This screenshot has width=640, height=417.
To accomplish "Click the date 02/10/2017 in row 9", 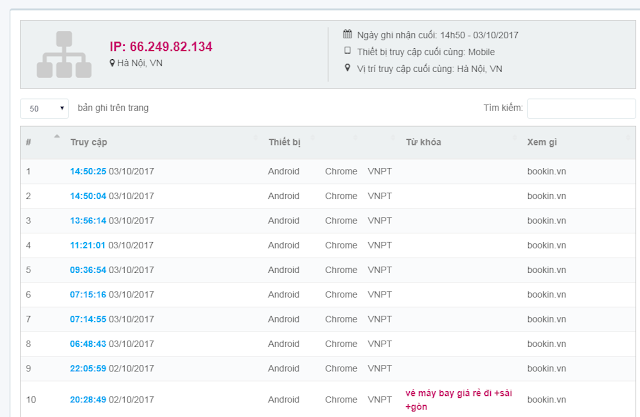I will pos(131,368).
